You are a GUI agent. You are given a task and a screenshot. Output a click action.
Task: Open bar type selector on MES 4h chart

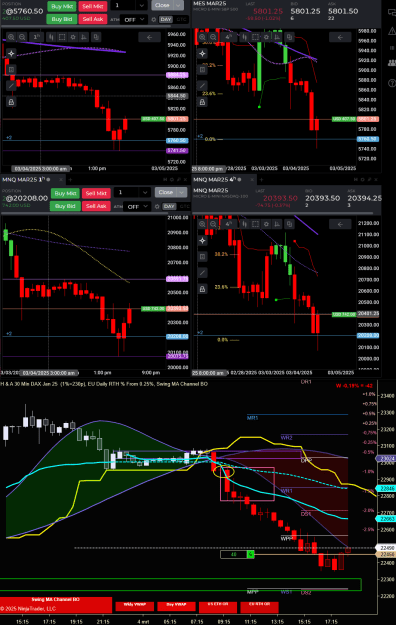pos(244,37)
